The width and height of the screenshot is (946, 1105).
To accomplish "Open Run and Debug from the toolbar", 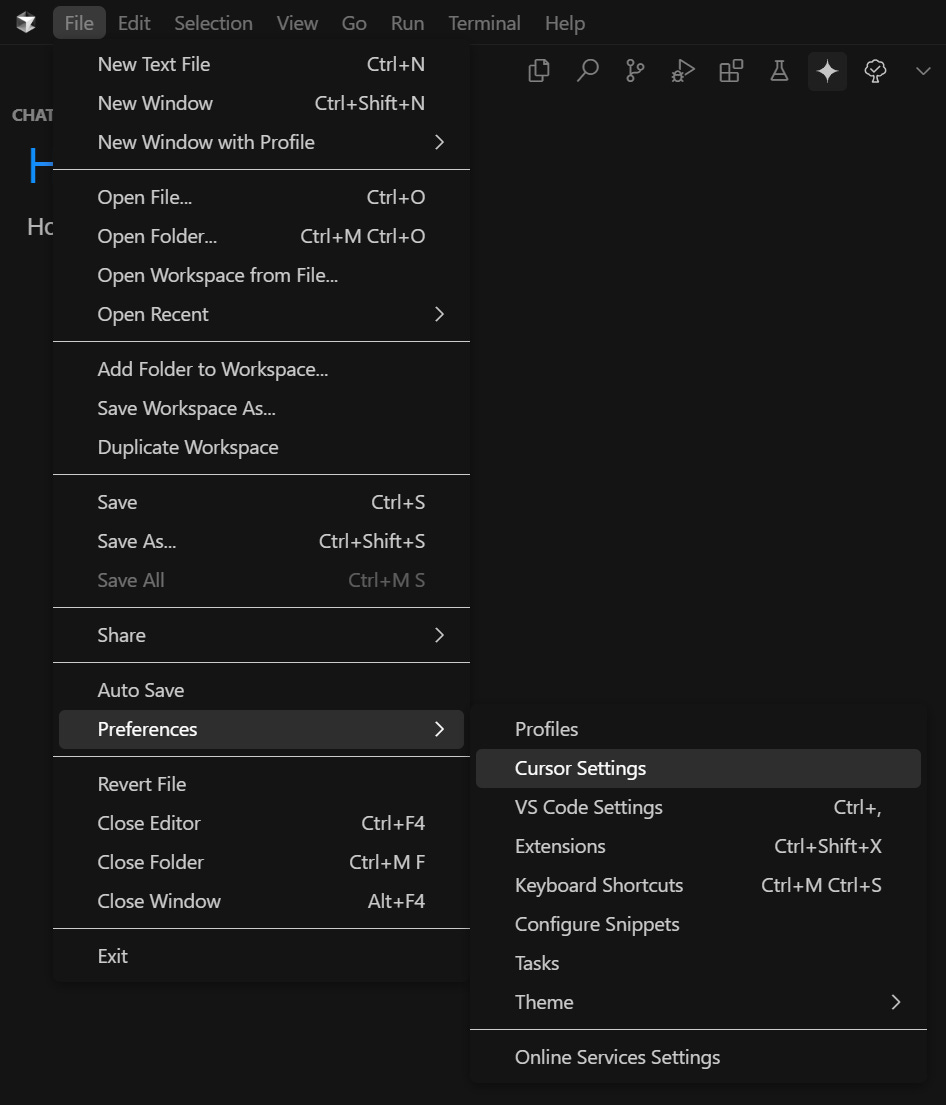I will coord(682,71).
